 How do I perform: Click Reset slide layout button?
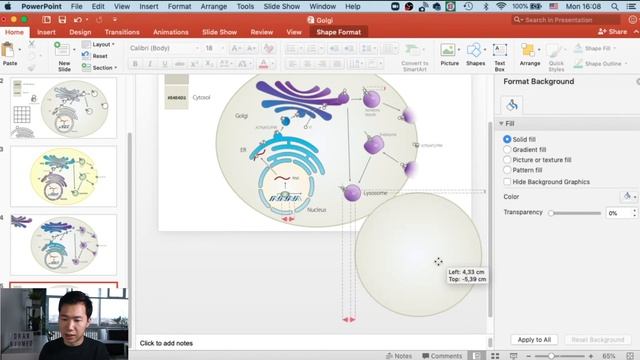pos(95,56)
